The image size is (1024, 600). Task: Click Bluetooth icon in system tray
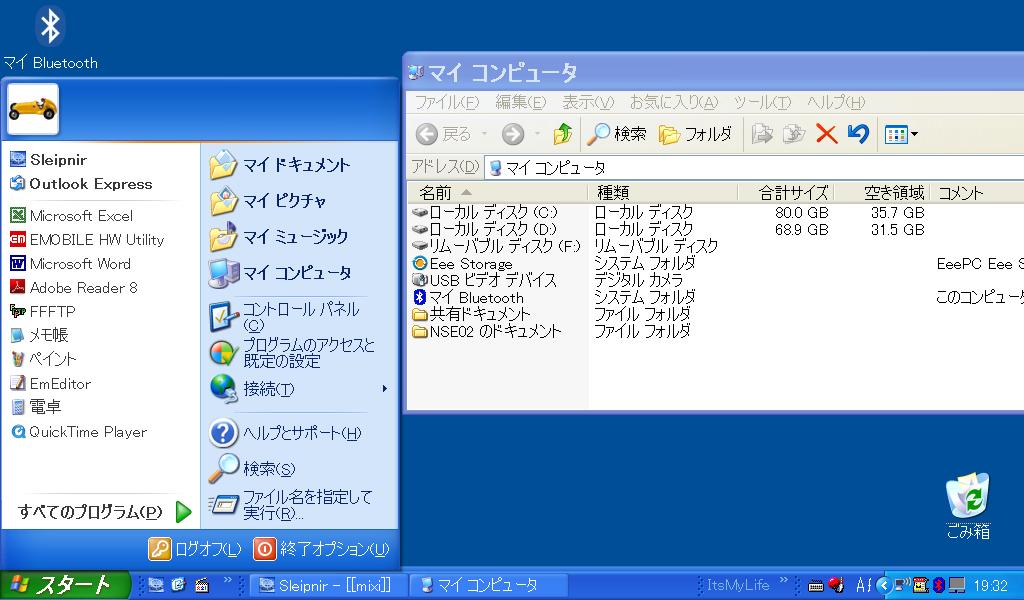click(938, 585)
